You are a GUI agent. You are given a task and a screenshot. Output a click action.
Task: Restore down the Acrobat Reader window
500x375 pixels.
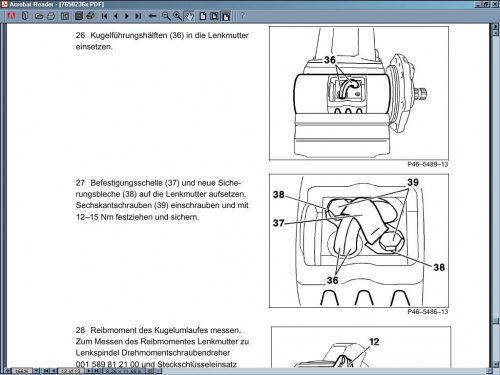486,4
